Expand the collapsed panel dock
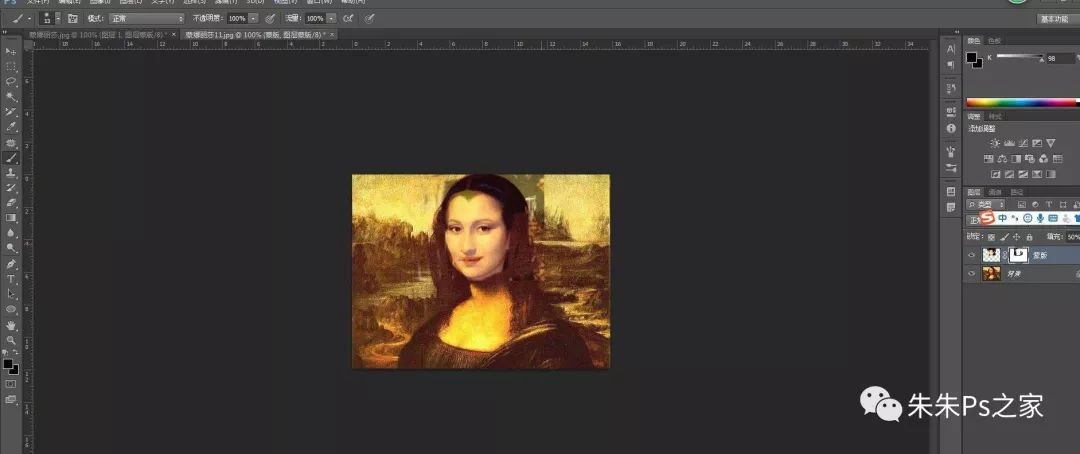 956,32
